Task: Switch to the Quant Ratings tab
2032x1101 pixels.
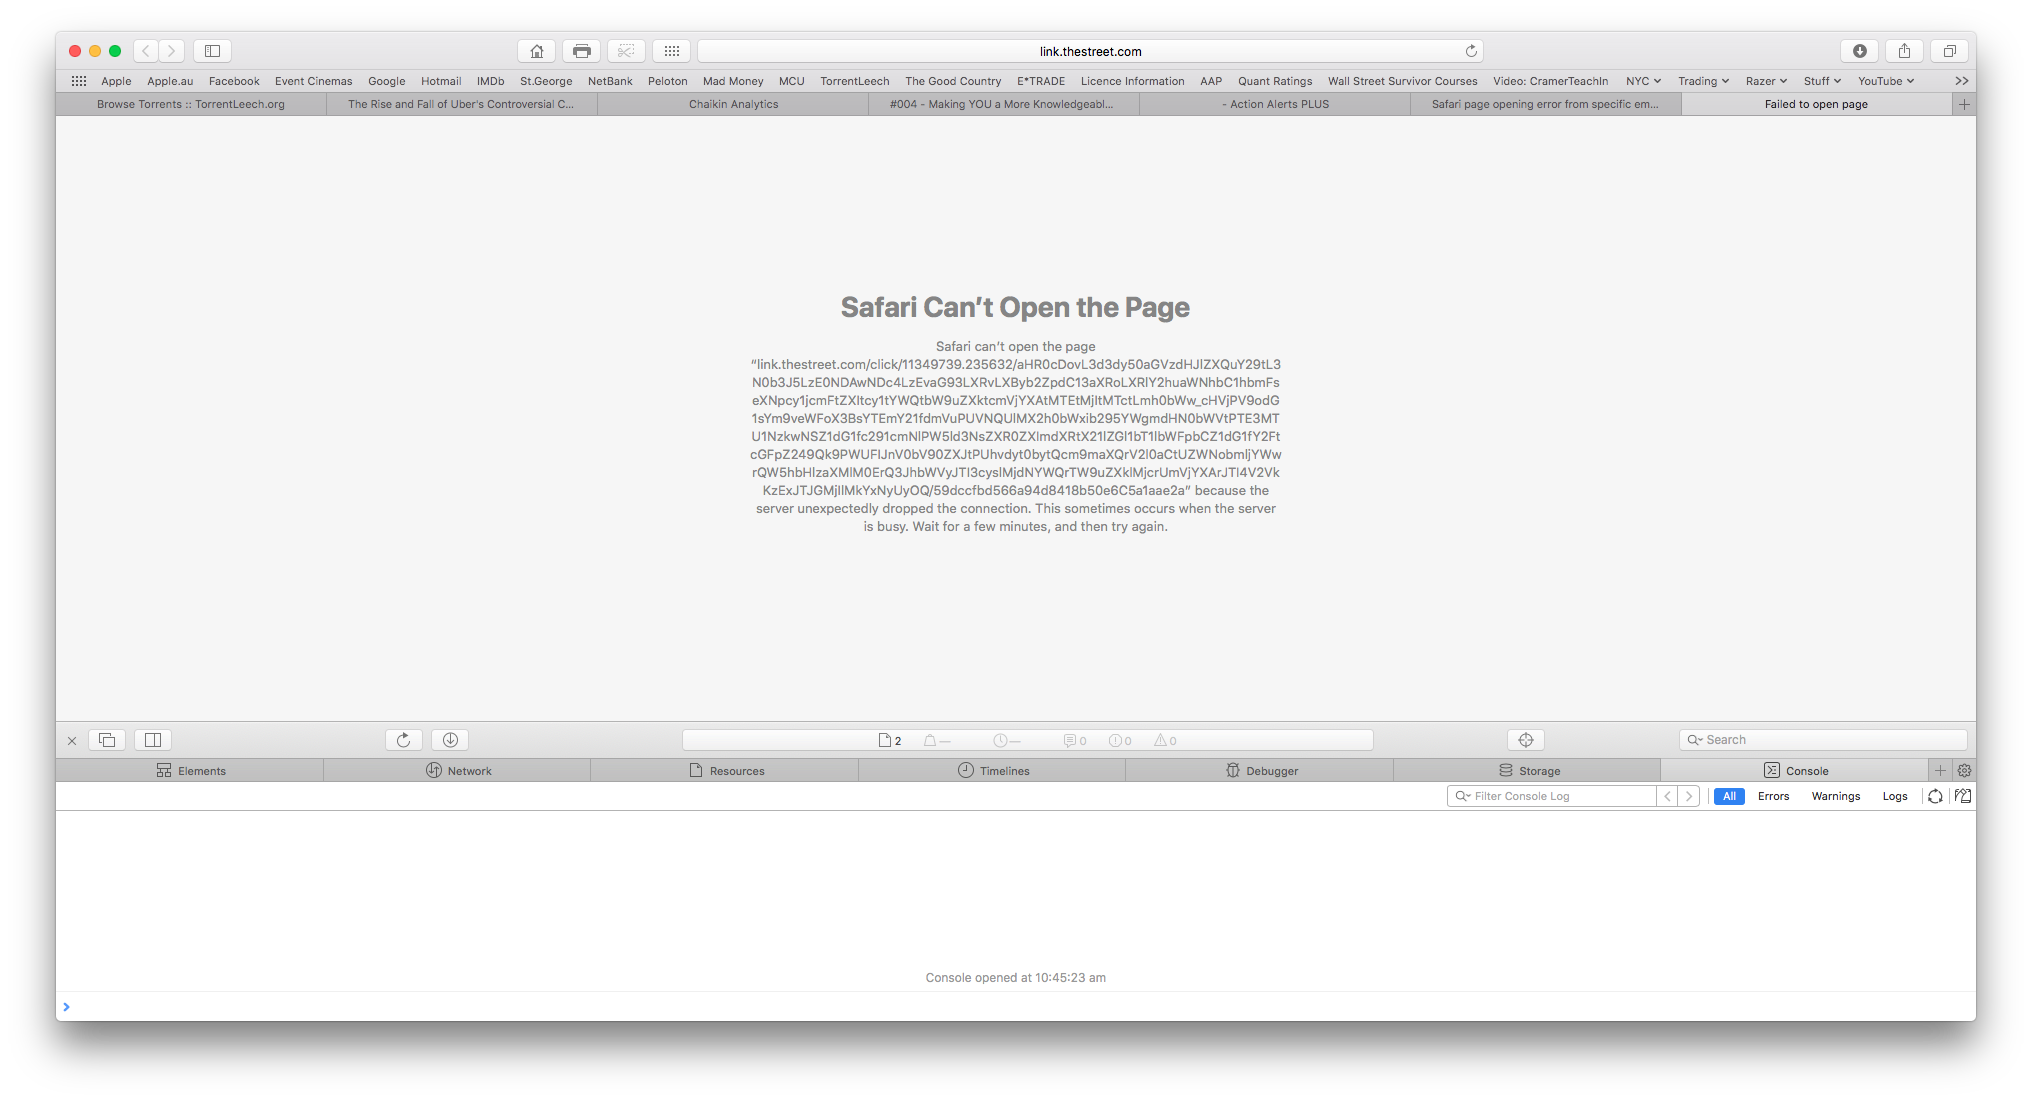Action: click(1274, 80)
